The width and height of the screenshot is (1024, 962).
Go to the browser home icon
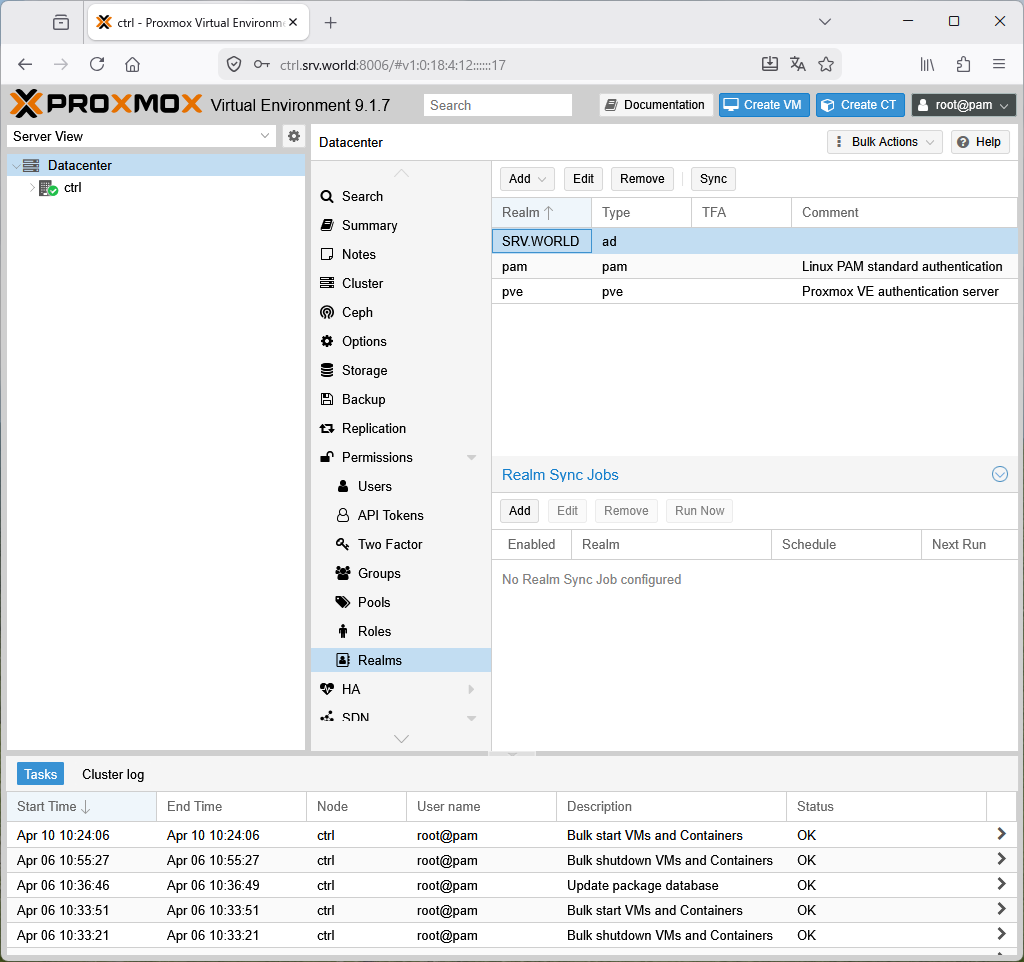point(133,64)
